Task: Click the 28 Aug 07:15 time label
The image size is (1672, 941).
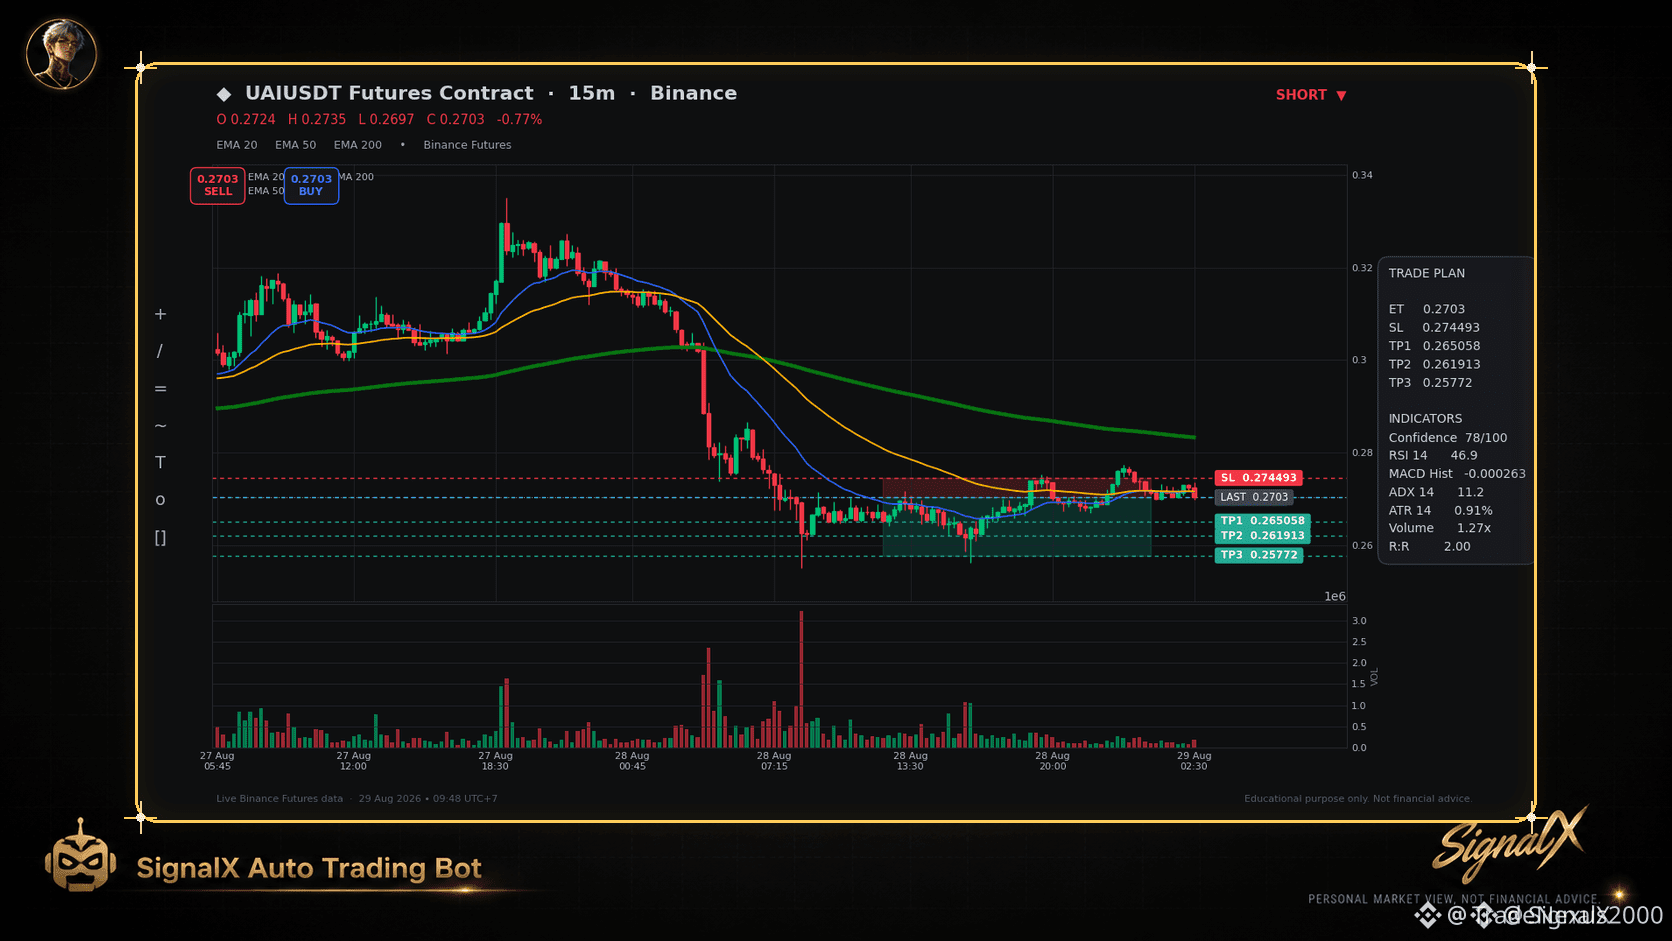Action: point(774,761)
